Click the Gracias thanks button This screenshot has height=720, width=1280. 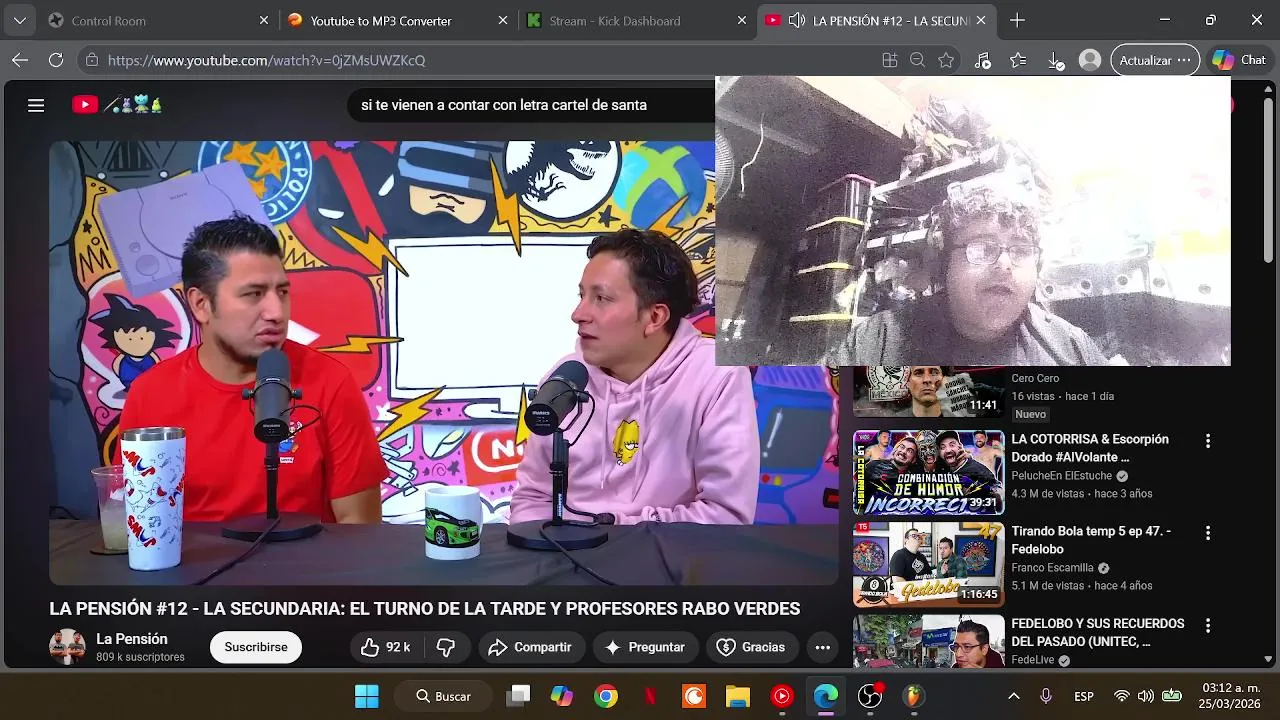752,647
